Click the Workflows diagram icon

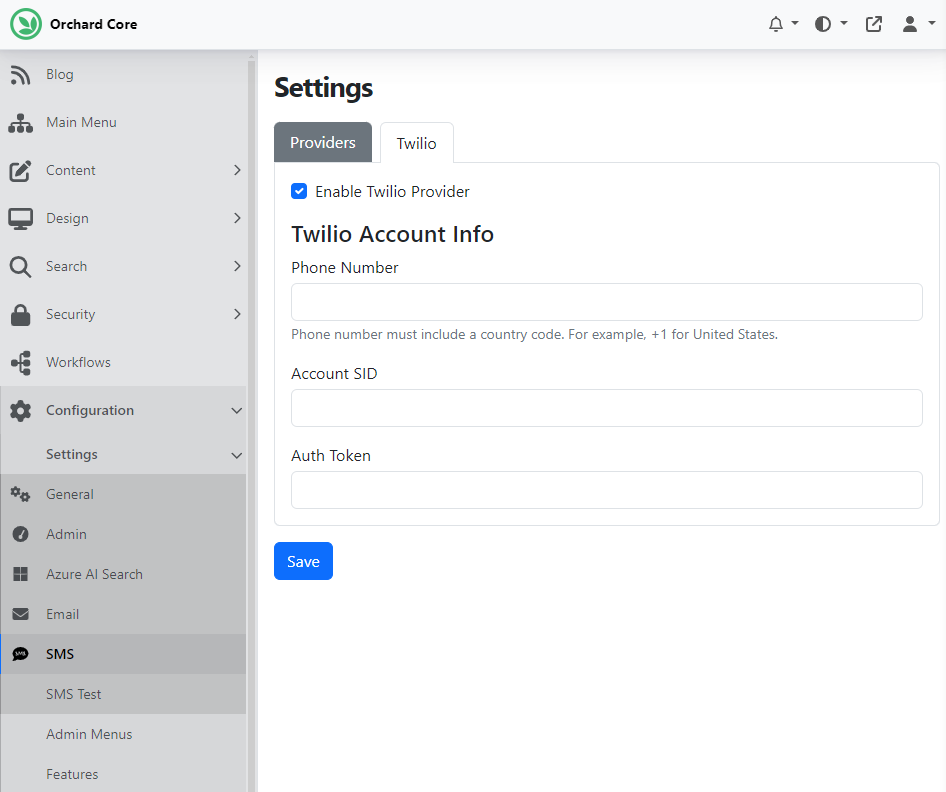tap(21, 363)
